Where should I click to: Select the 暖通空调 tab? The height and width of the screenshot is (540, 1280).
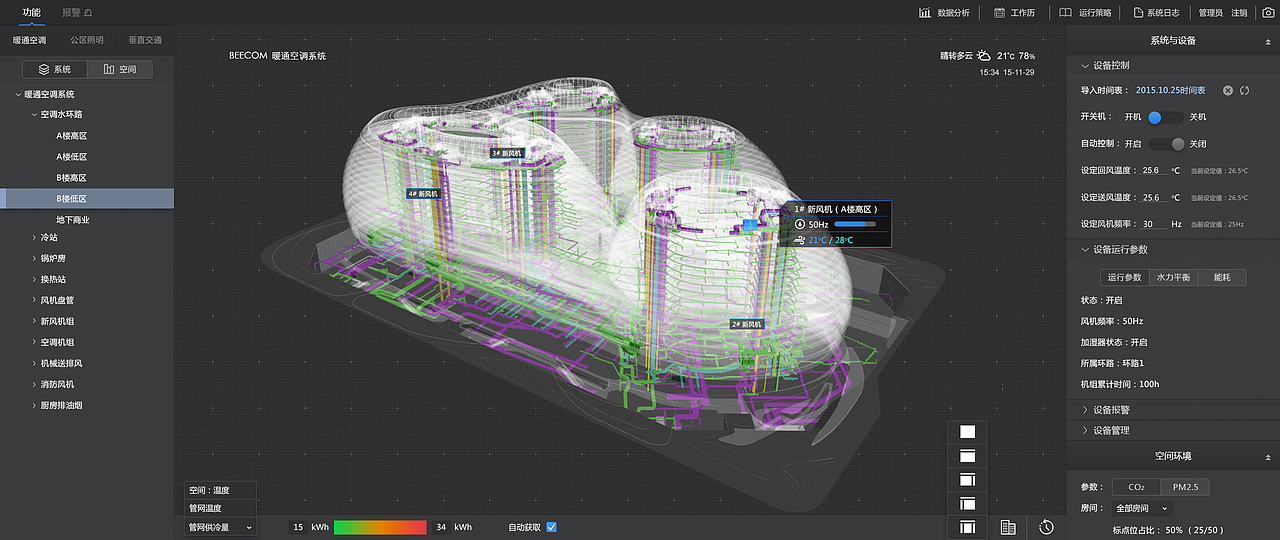click(x=29, y=40)
